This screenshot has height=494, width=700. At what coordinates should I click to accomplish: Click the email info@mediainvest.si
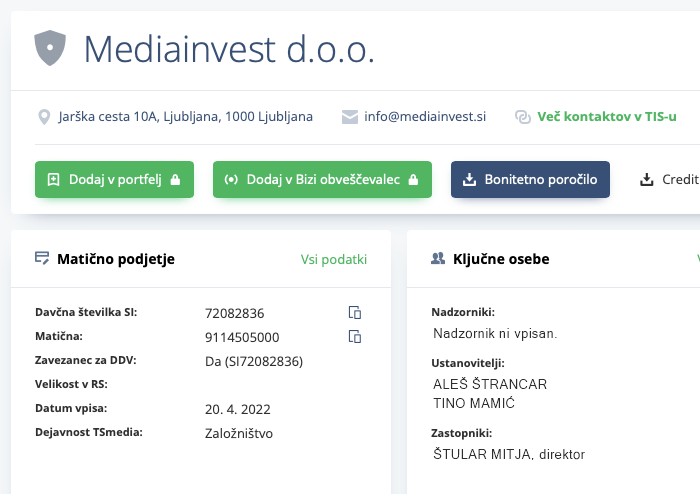(x=425, y=116)
